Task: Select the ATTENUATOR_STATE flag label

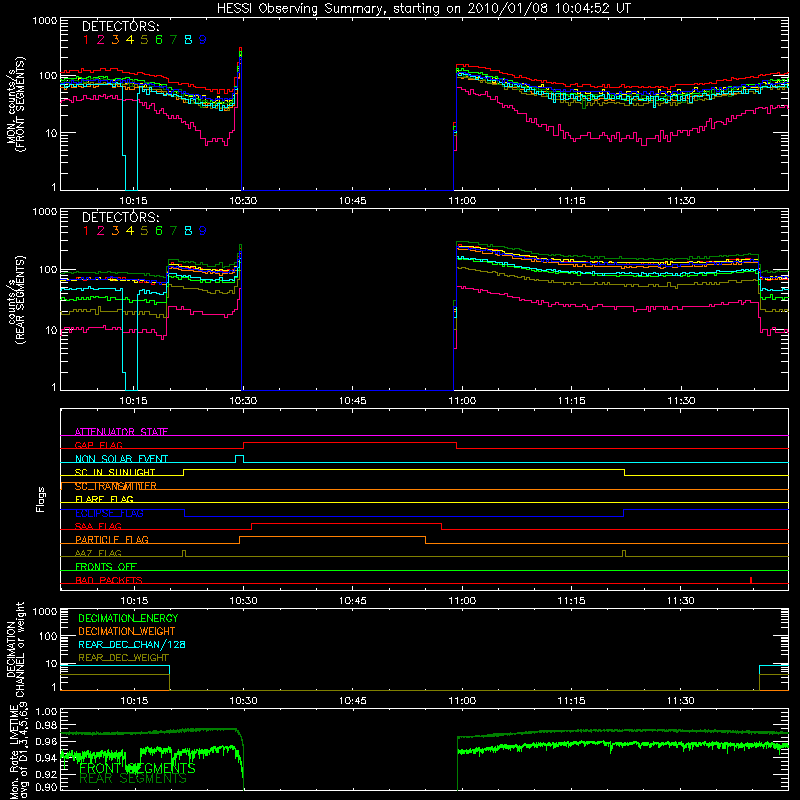Action: 121,432
